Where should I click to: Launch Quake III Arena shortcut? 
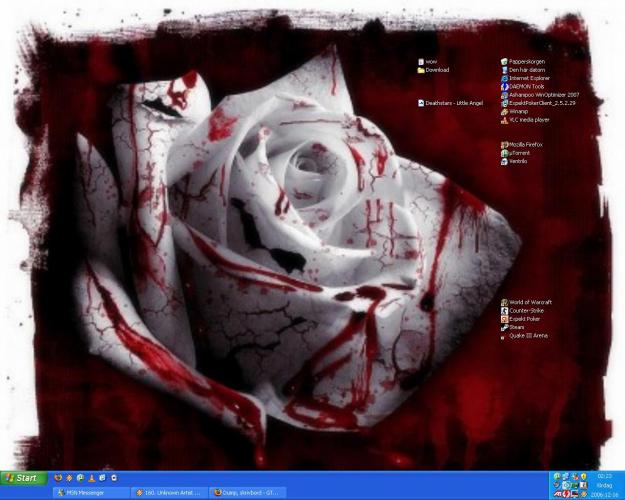click(x=504, y=336)
